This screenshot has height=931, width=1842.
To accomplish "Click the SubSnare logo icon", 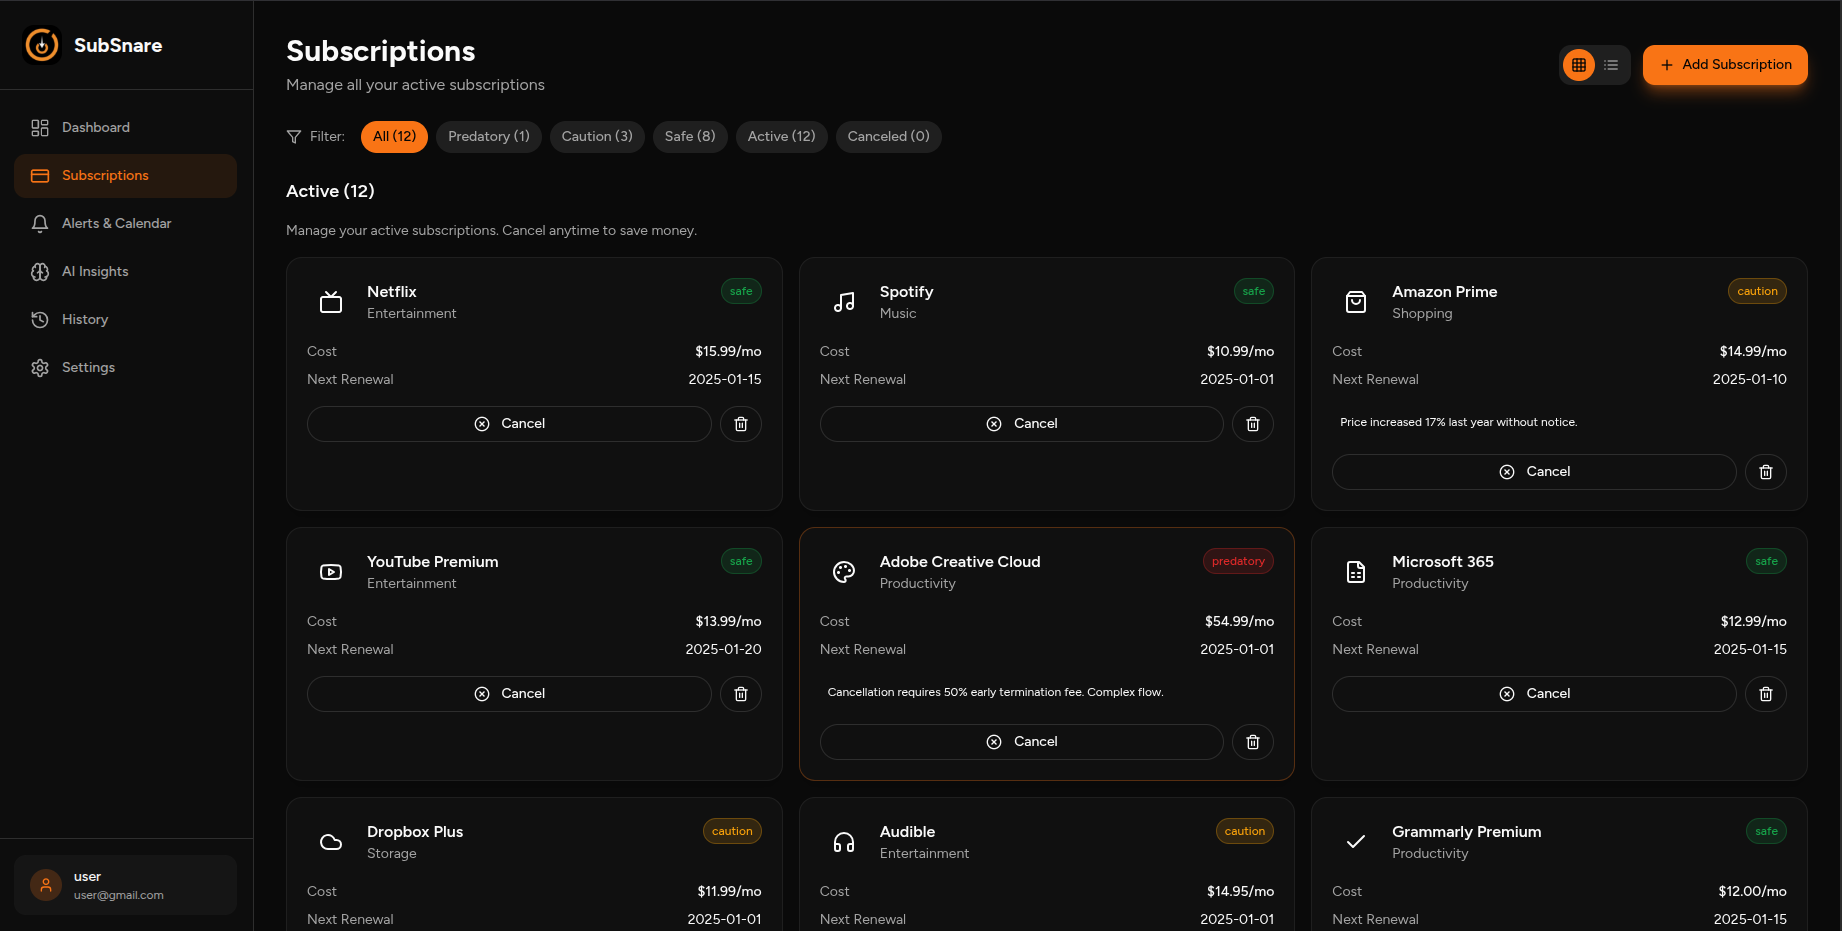I will pos(42,45).
